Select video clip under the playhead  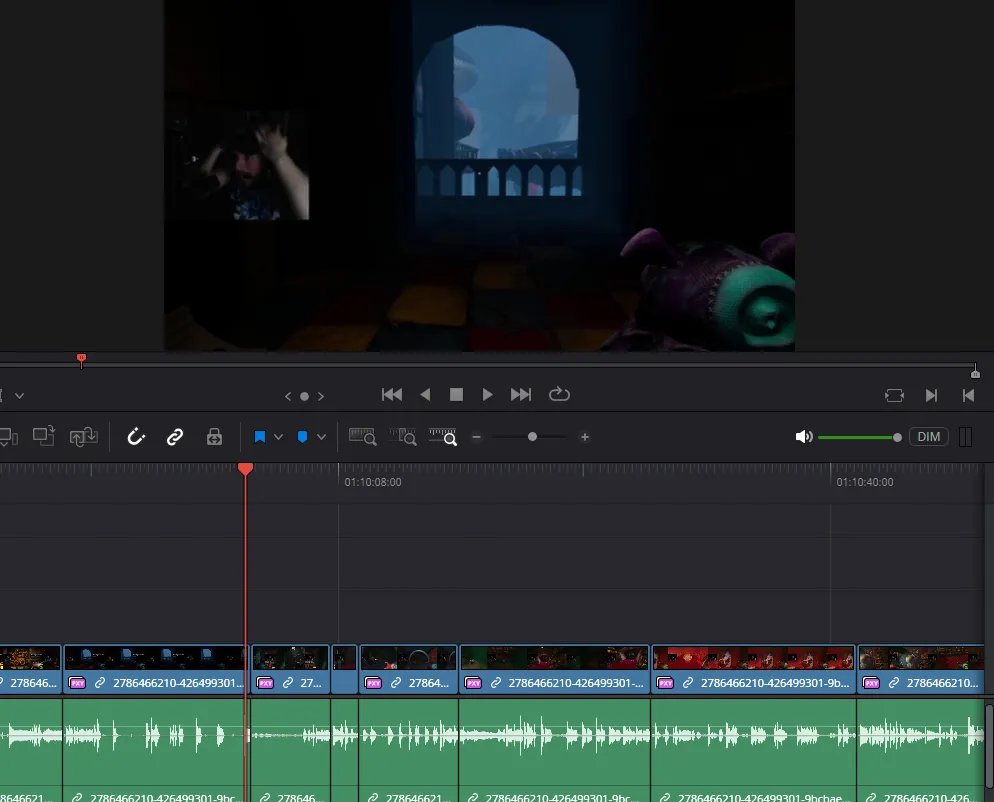point(155,669)
